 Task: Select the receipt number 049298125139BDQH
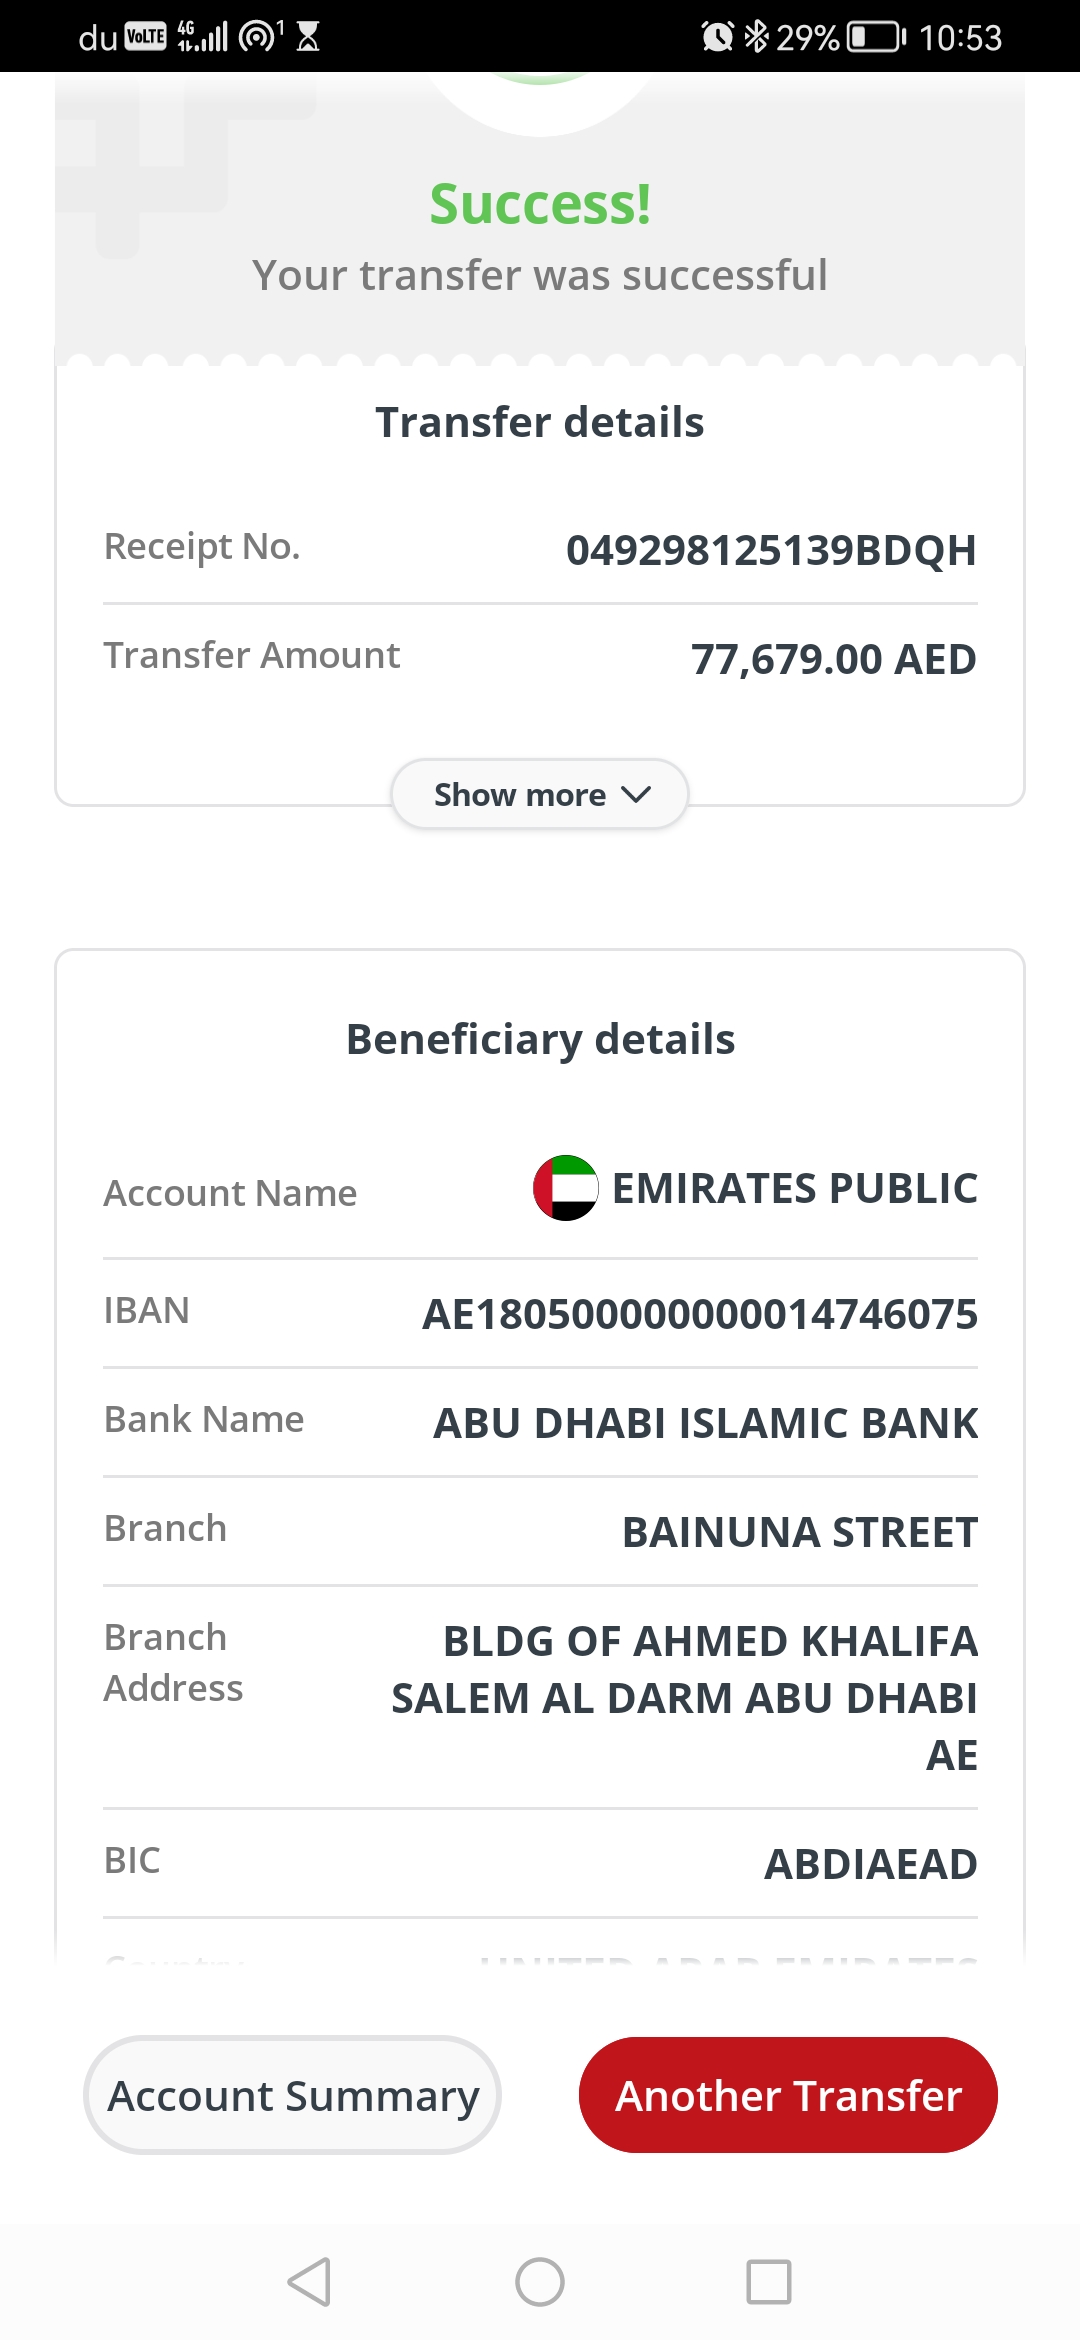click(x=771, y=550)
